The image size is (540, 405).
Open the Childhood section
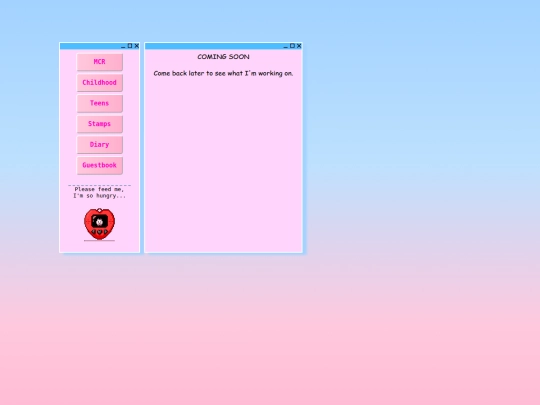[x=100, y=83]
